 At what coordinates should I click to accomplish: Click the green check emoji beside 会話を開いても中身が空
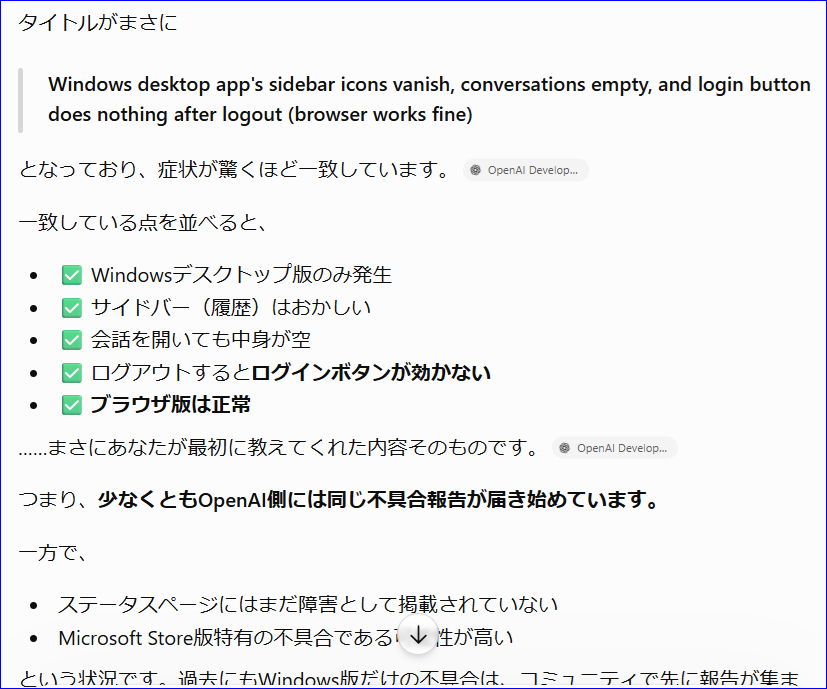point(72,340)
